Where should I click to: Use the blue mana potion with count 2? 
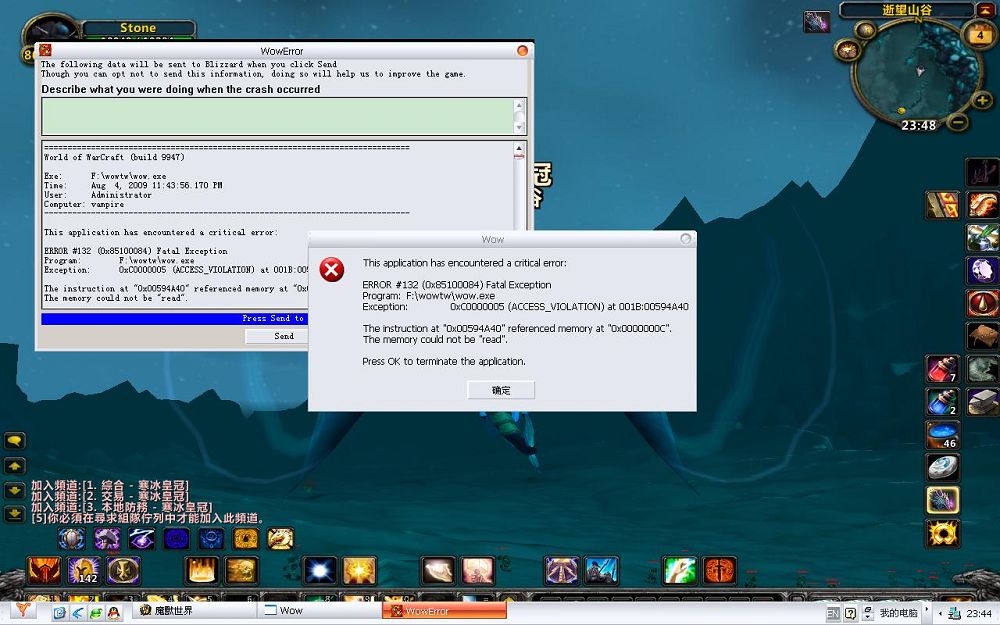coord(942,402)
